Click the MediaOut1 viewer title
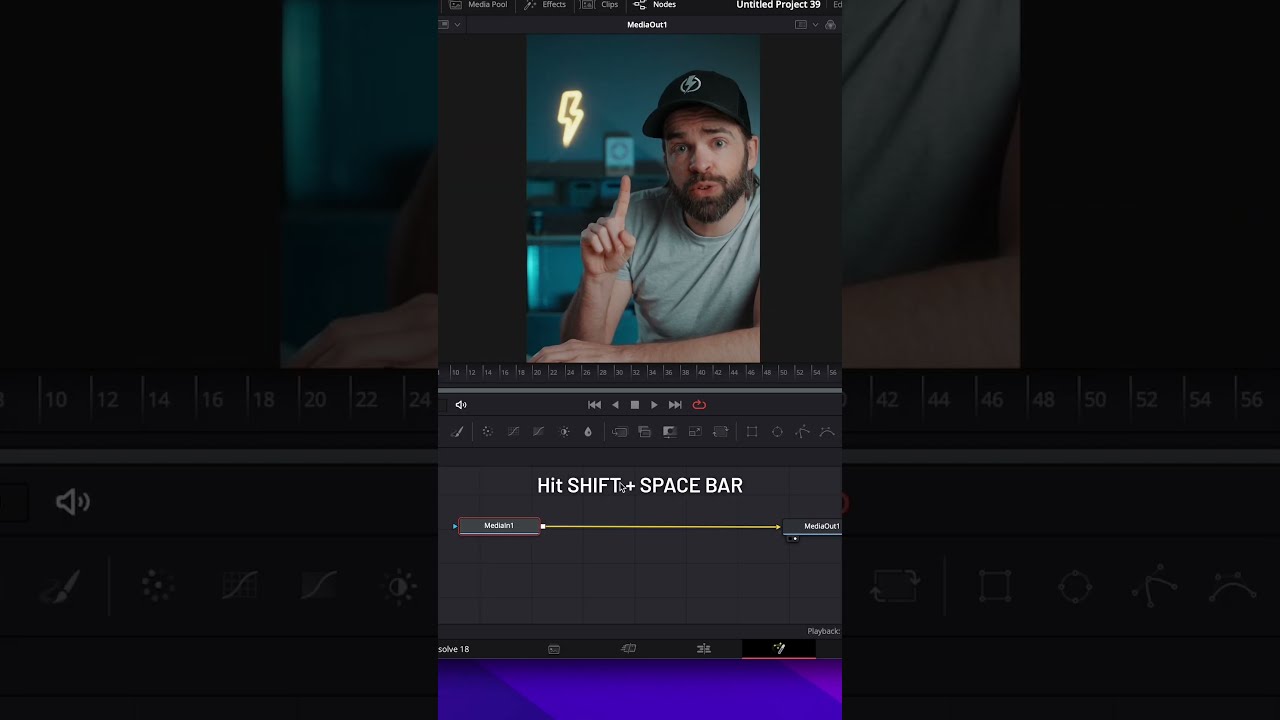1280x720 pixels. point(647,25)
